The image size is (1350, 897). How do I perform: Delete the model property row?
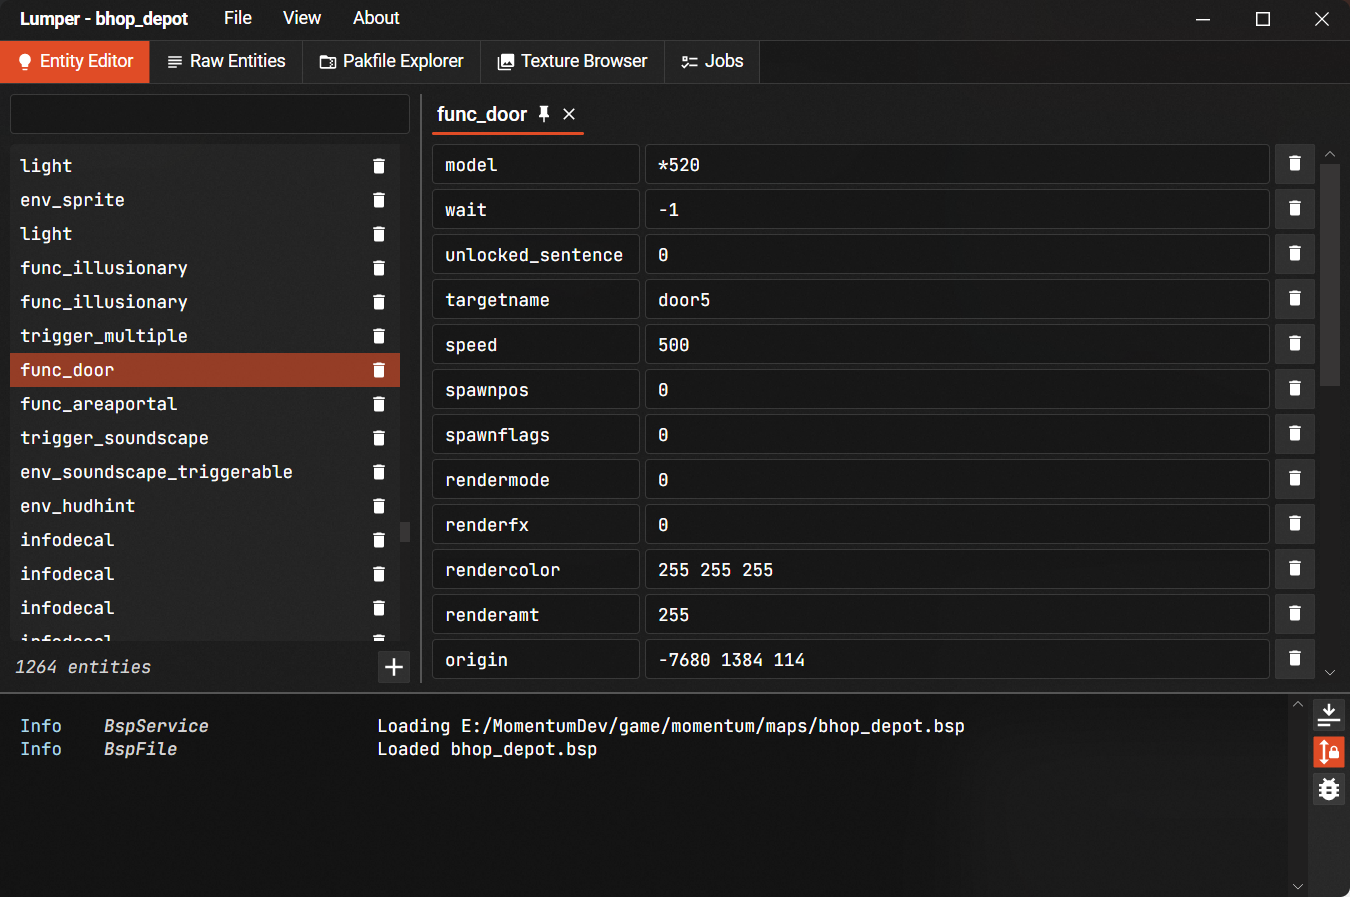1294,164
